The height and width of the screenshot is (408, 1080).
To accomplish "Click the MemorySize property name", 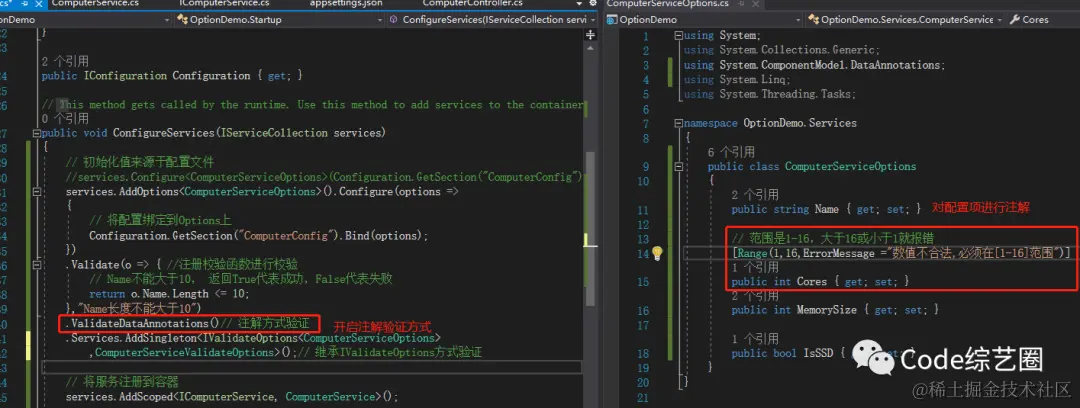I will [x=827, y=310].
